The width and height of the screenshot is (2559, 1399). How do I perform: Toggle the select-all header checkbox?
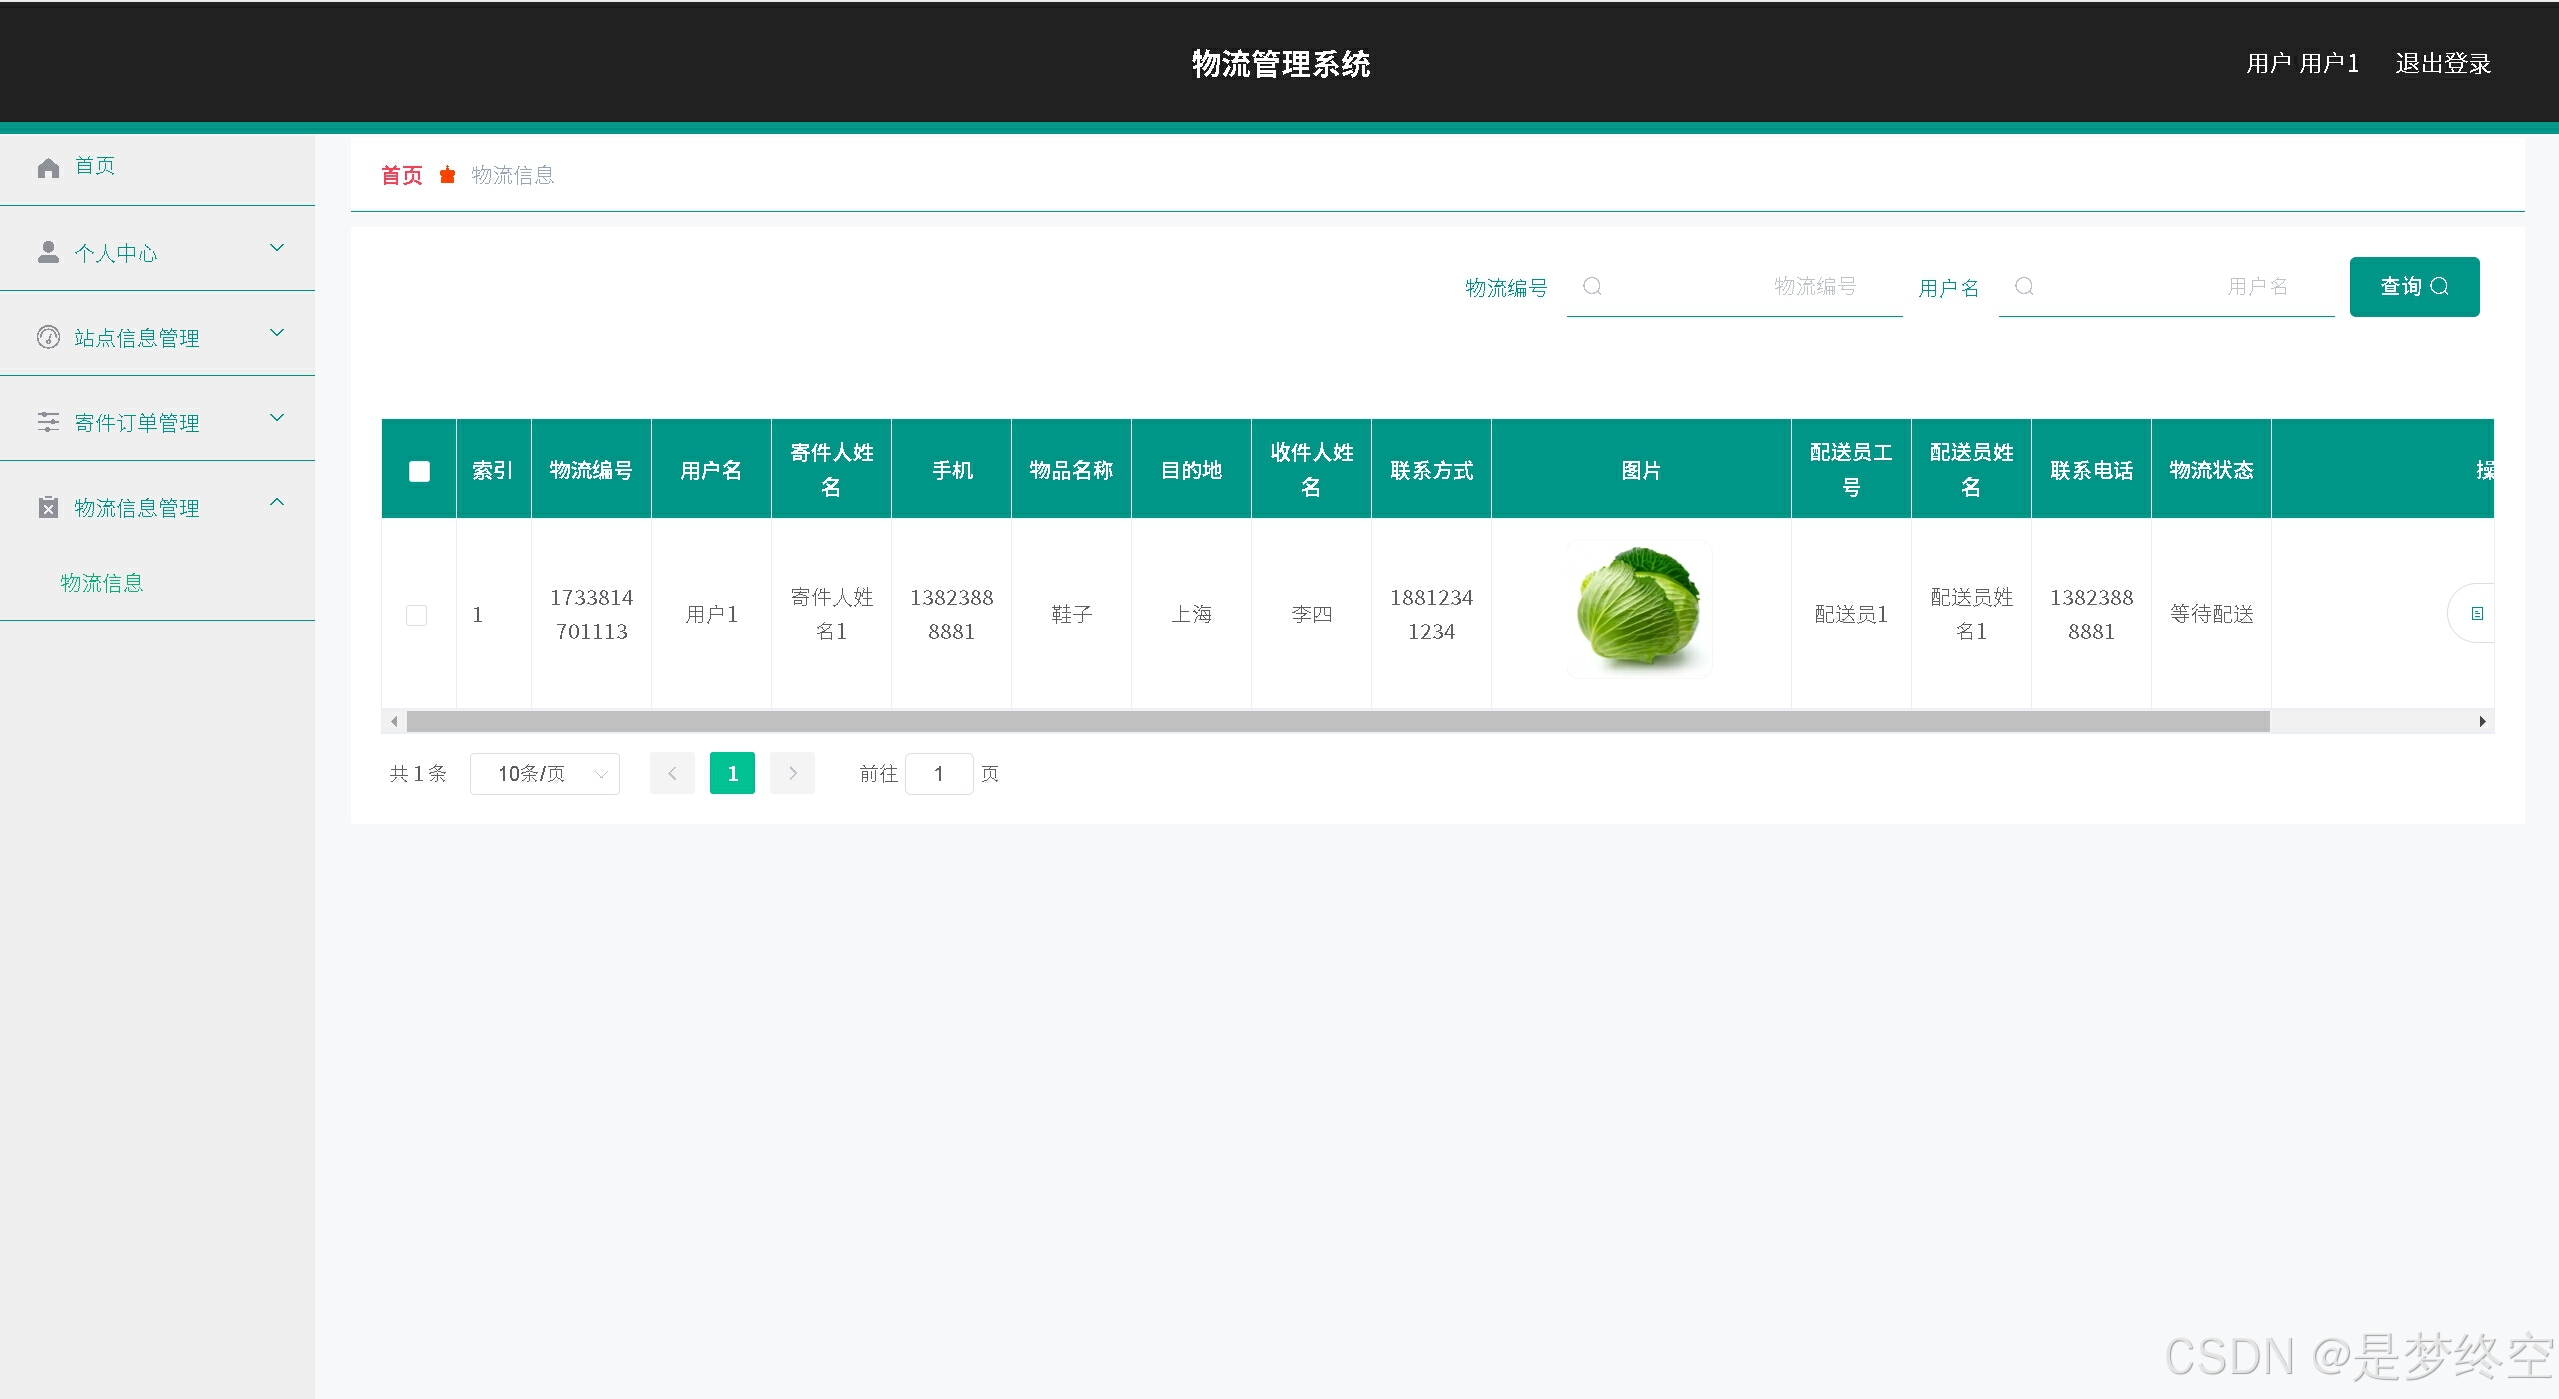[419, 471]
